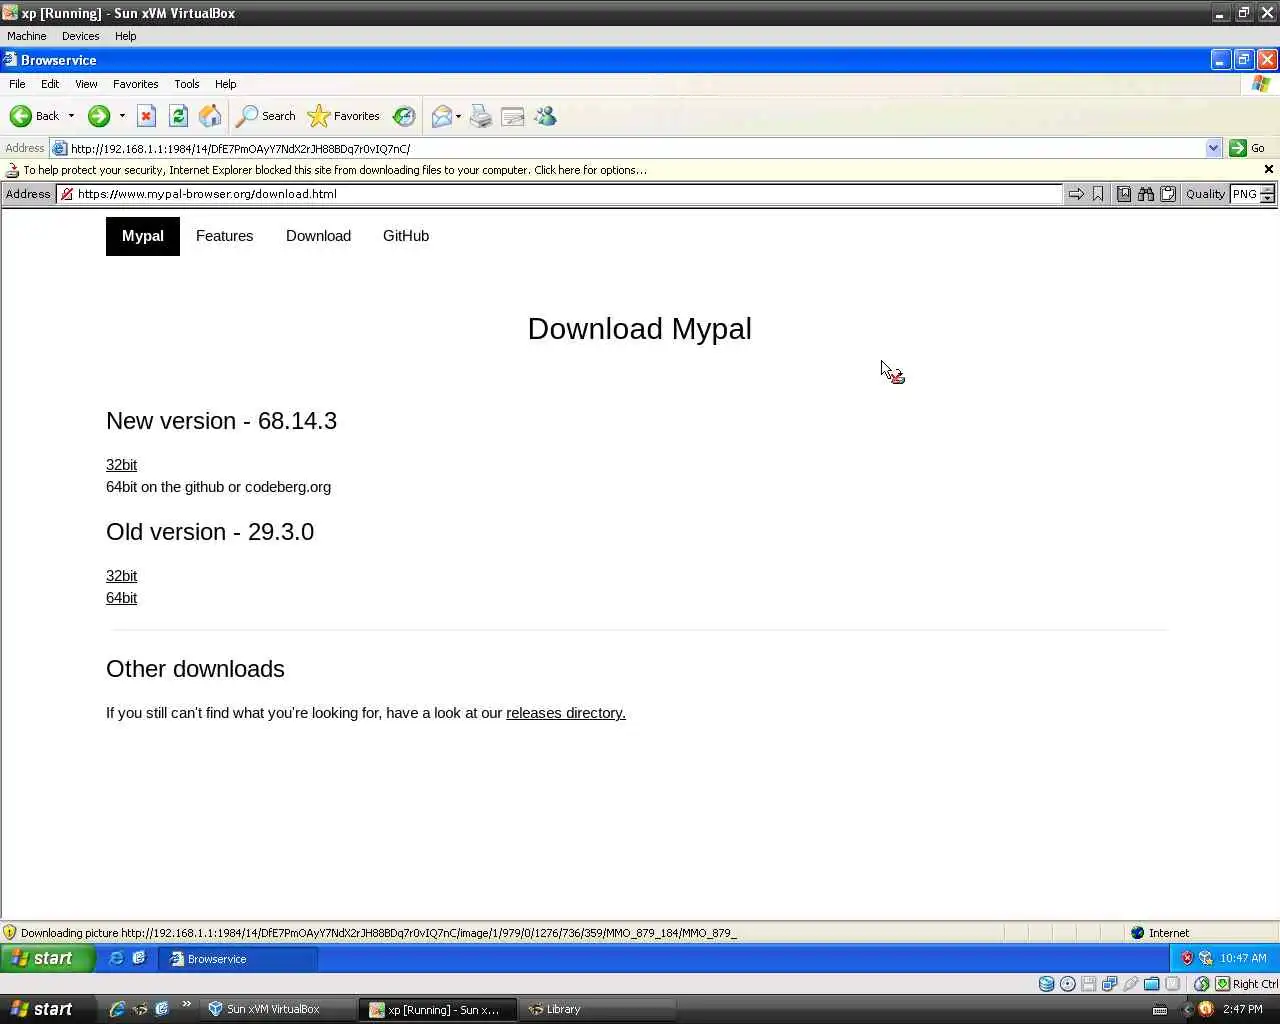Switch to Library taskbar window

[x=598, y=1009]
